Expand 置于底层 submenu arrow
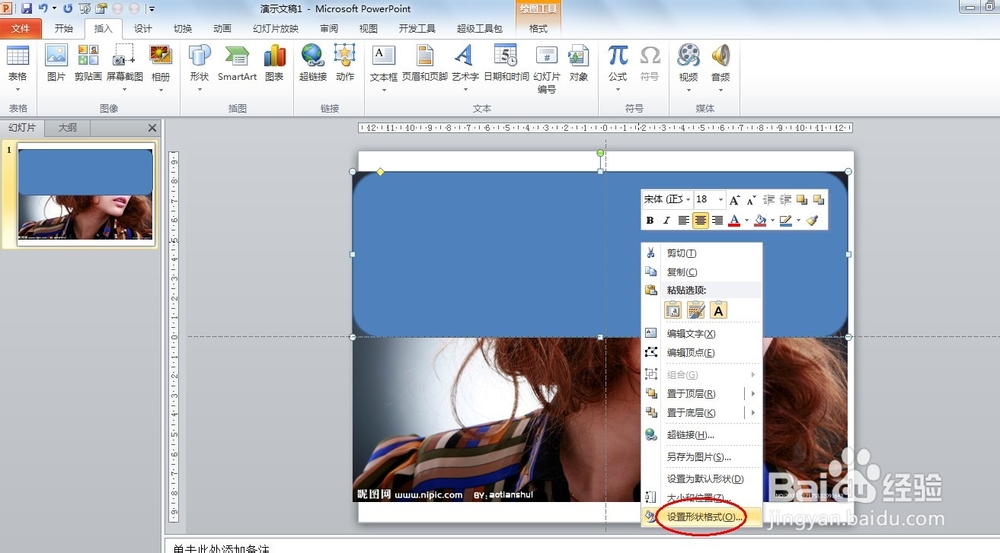 click(753, 413)
